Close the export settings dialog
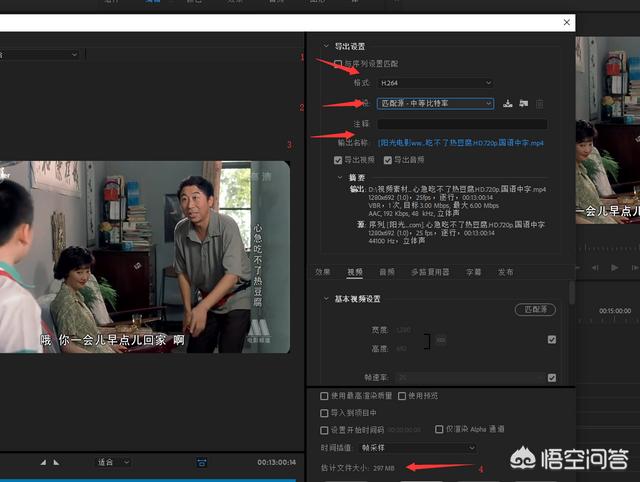Image resolution: width=640 pixels, height=482 pixels. click(567, 22)
